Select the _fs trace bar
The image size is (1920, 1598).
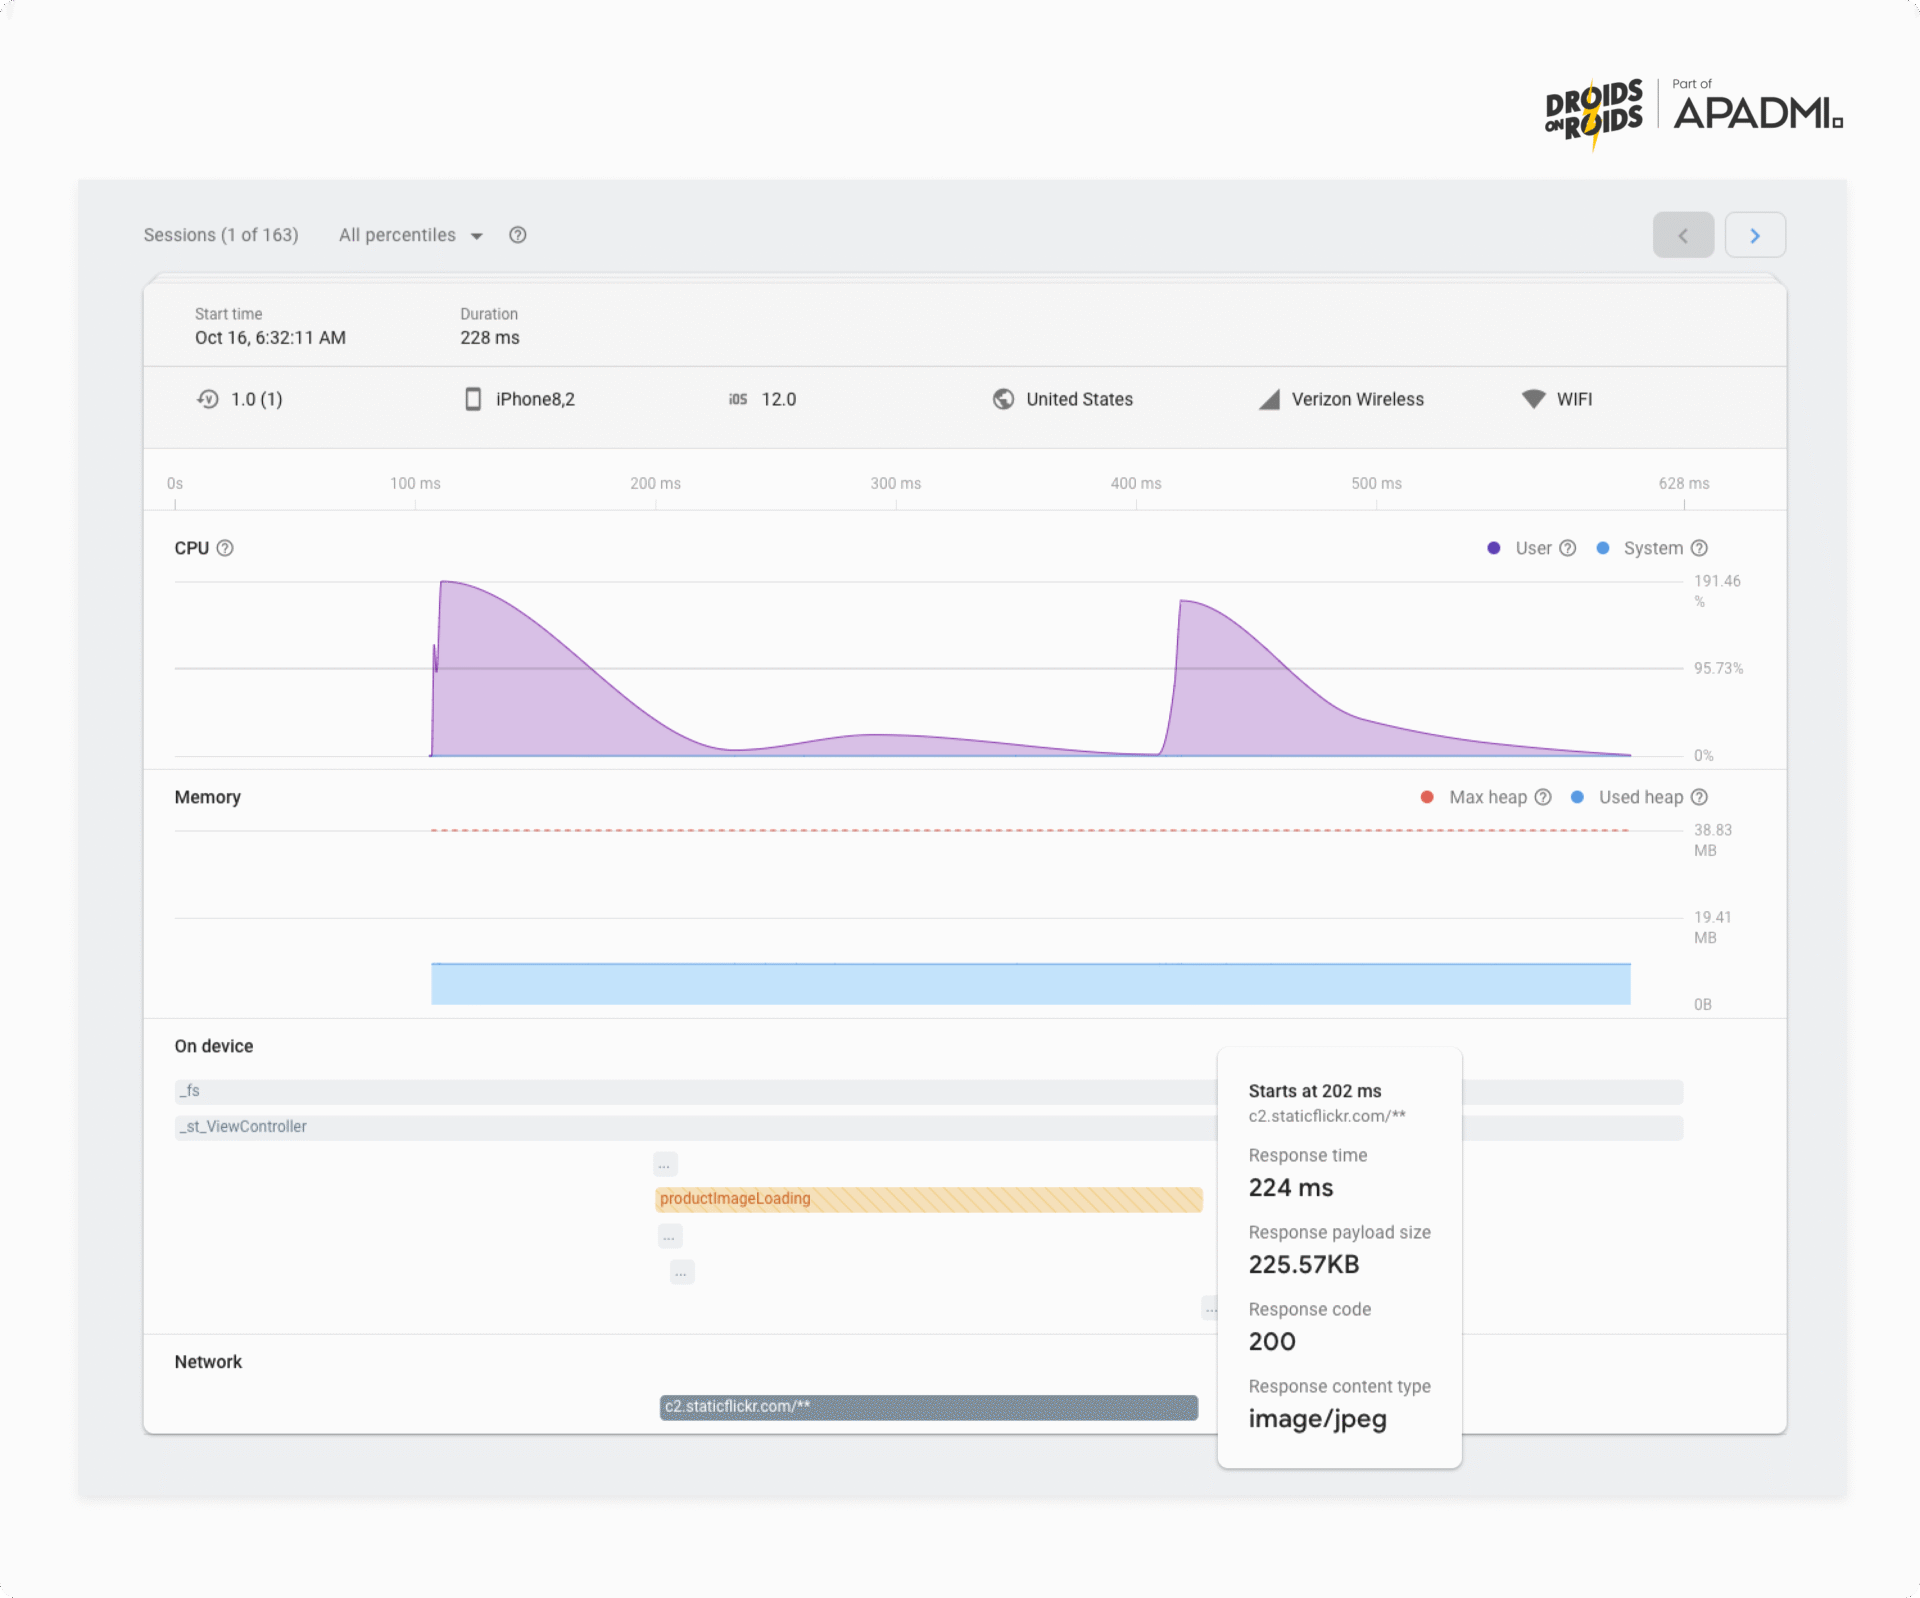pyautogui.click(x=929, y=1091)
